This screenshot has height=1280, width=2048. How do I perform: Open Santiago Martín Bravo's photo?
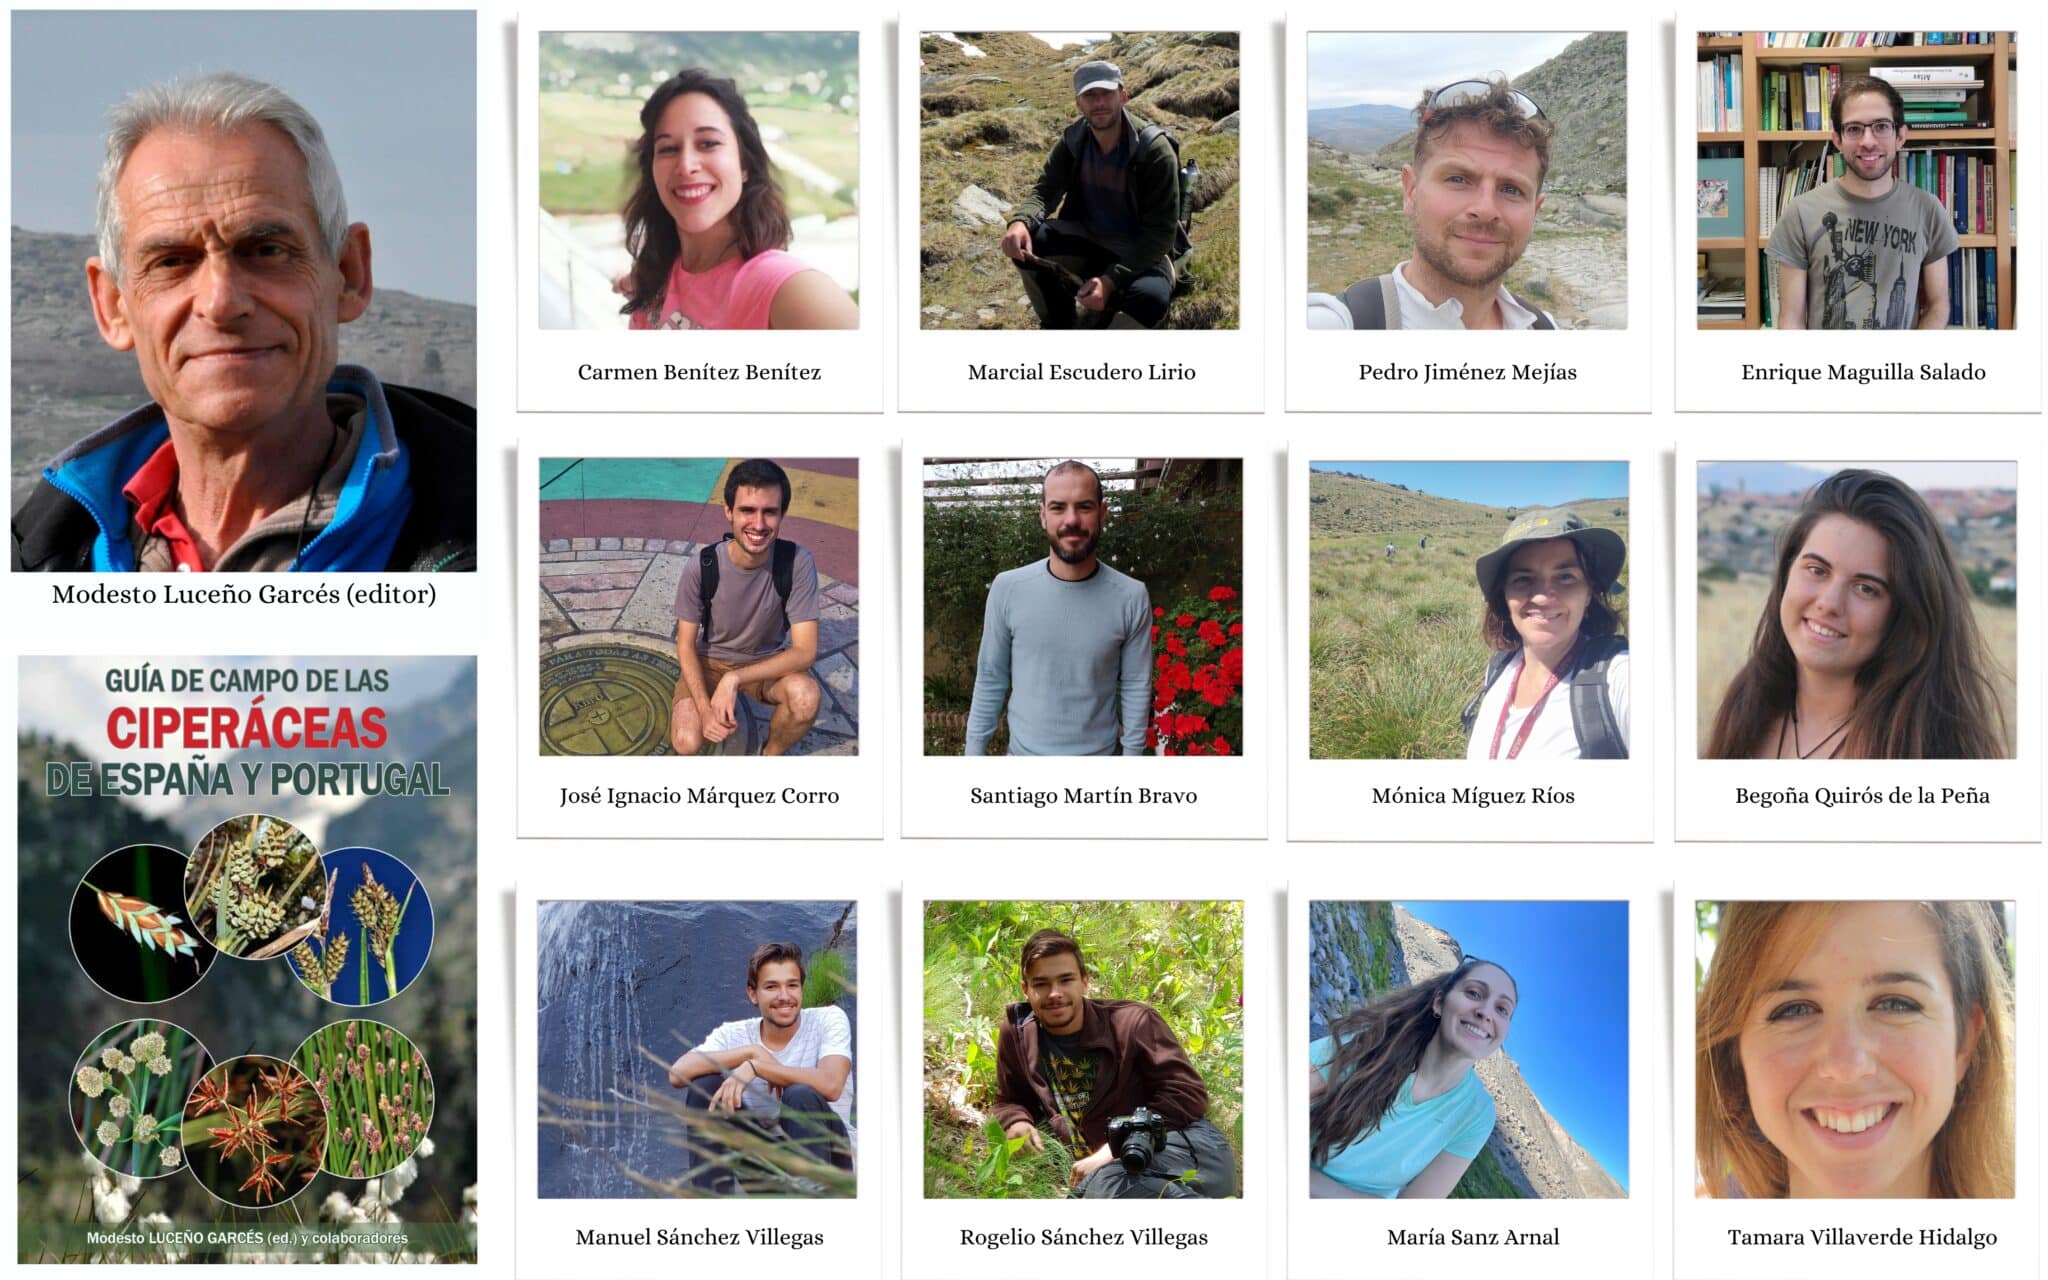1082,606
